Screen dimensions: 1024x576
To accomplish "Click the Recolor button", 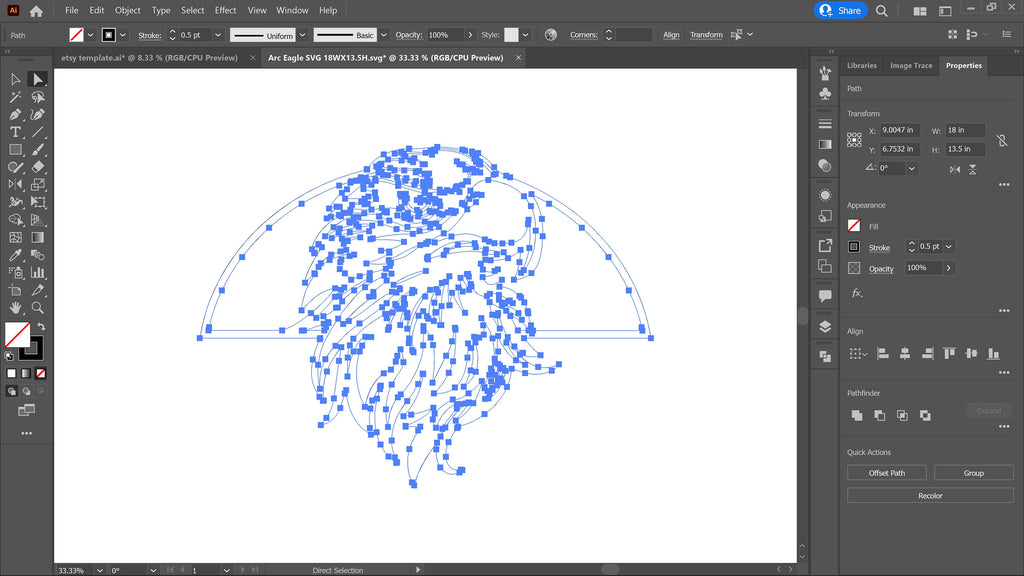I will (930, 496).
